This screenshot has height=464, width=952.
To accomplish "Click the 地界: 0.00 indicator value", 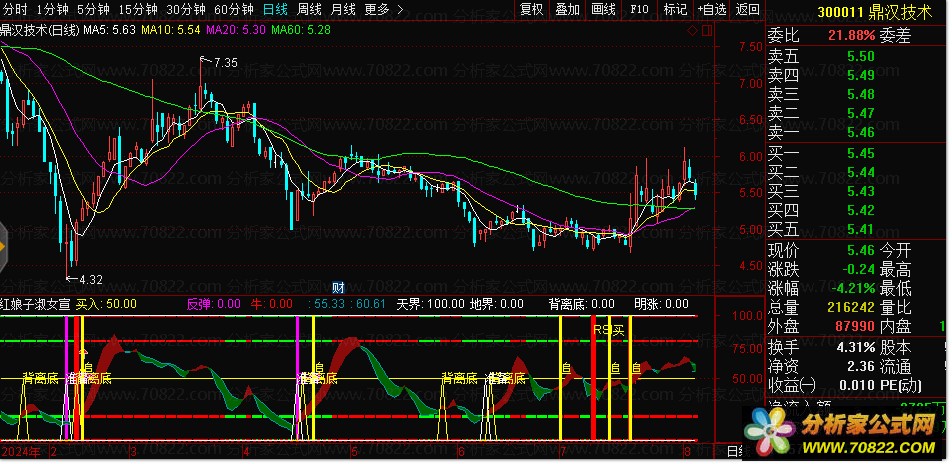I will click(497, 304).
